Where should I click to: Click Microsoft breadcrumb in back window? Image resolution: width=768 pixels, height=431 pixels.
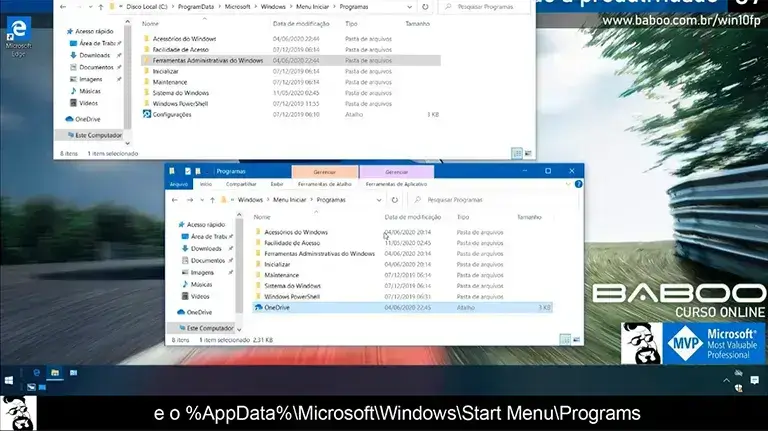point(238,7)
